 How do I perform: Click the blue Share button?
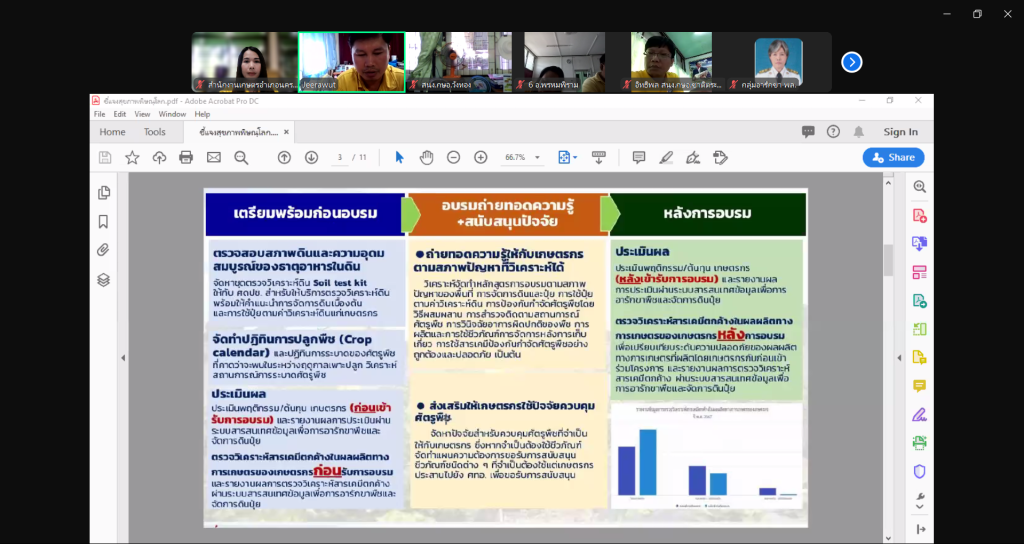click(x=893, y=157)
